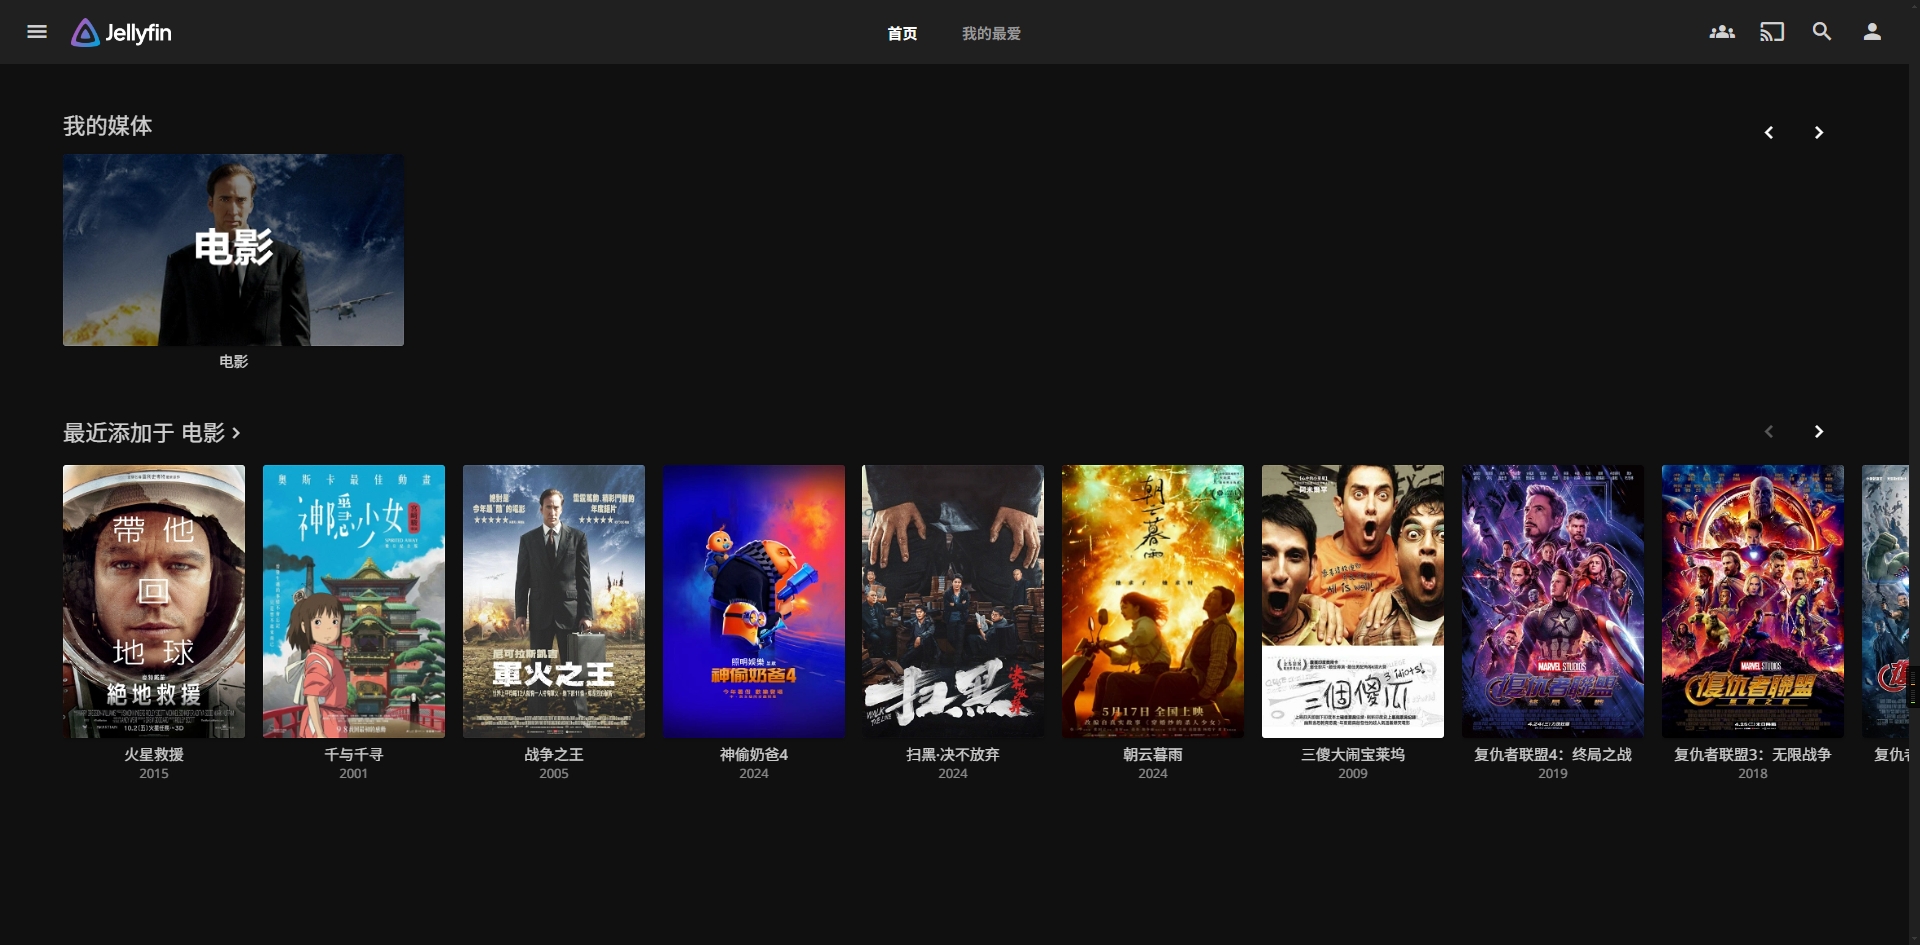Open the 电影 media library card
Image resolution: width=1920 pixels, height=945 pixels.
pos(233,250)
